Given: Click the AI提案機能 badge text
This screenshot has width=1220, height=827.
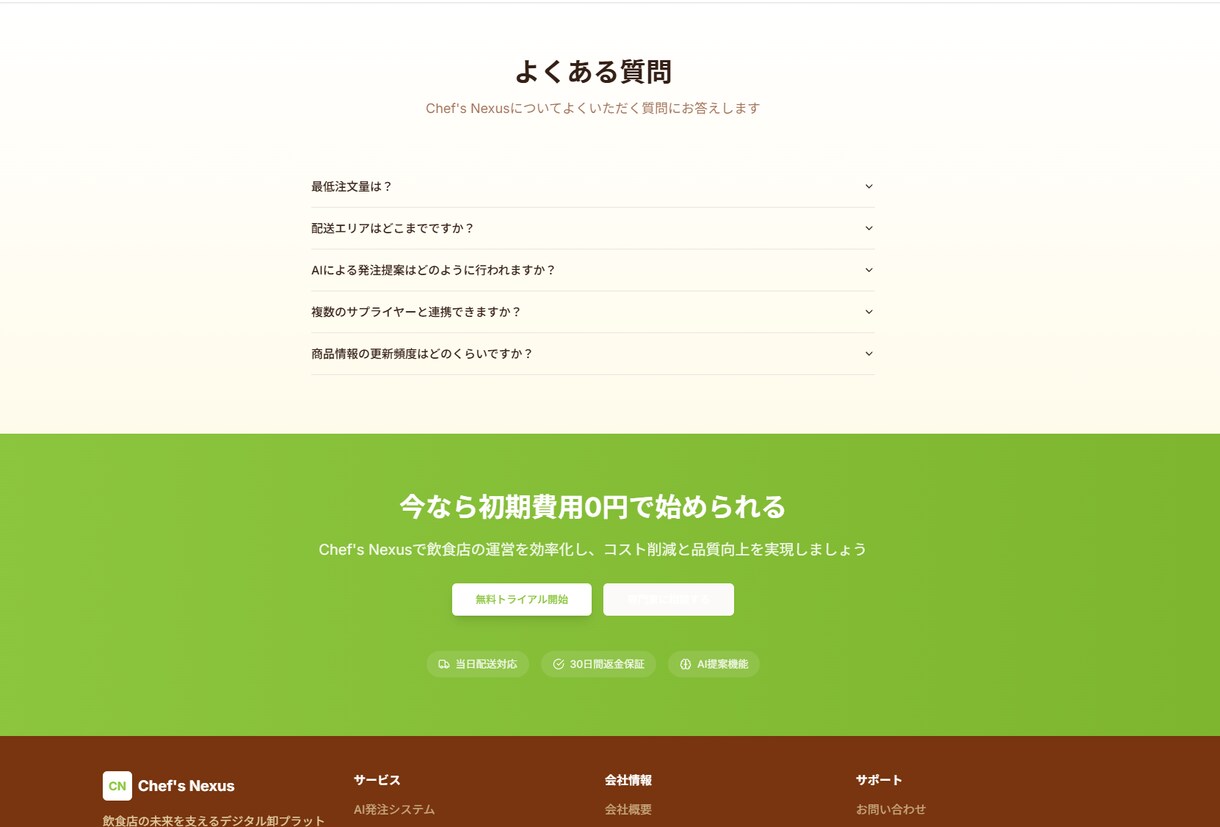Looking at the screenshot, I should point(723,664).
